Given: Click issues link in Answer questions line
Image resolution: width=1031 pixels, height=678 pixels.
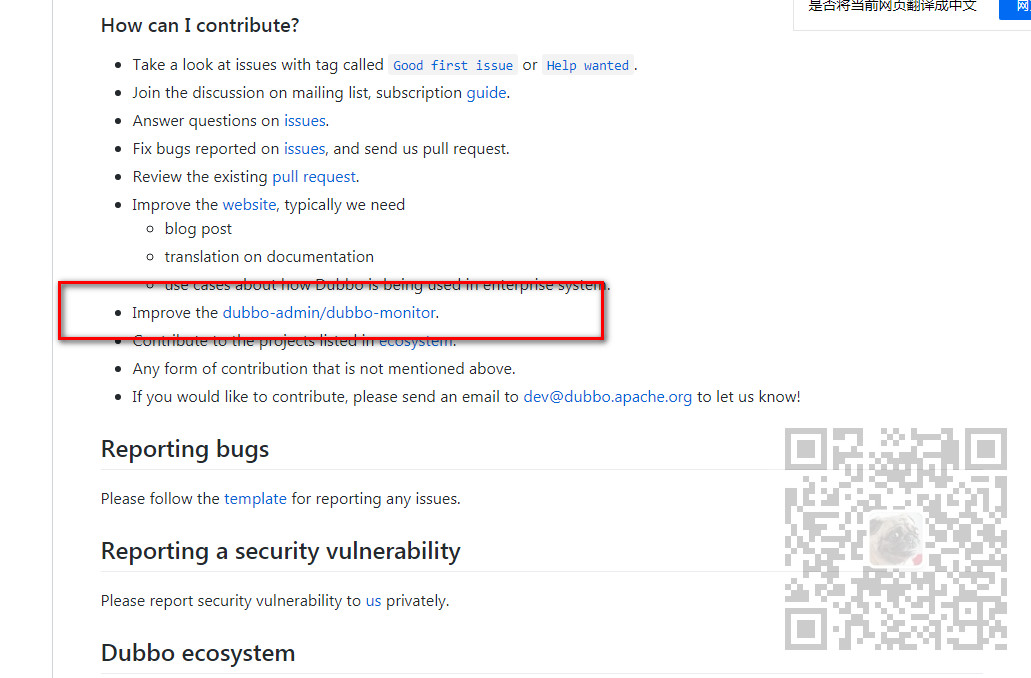Looking at the screenshot, I should tap(304, 121).
